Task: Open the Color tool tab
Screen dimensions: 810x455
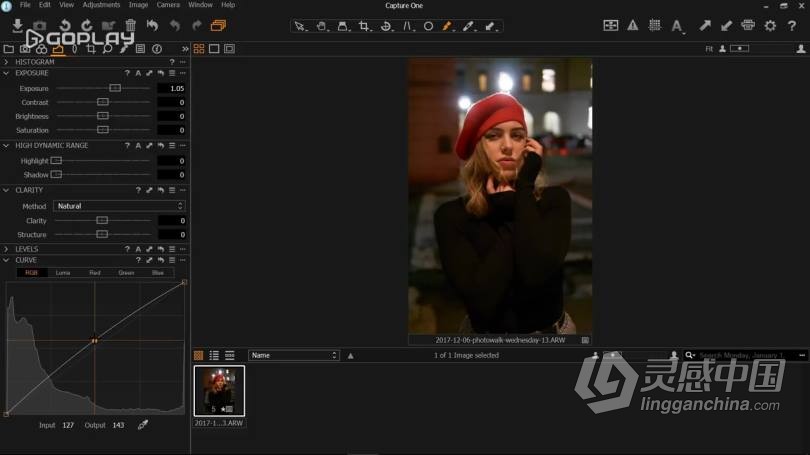Action: click(x=41, y=49)
